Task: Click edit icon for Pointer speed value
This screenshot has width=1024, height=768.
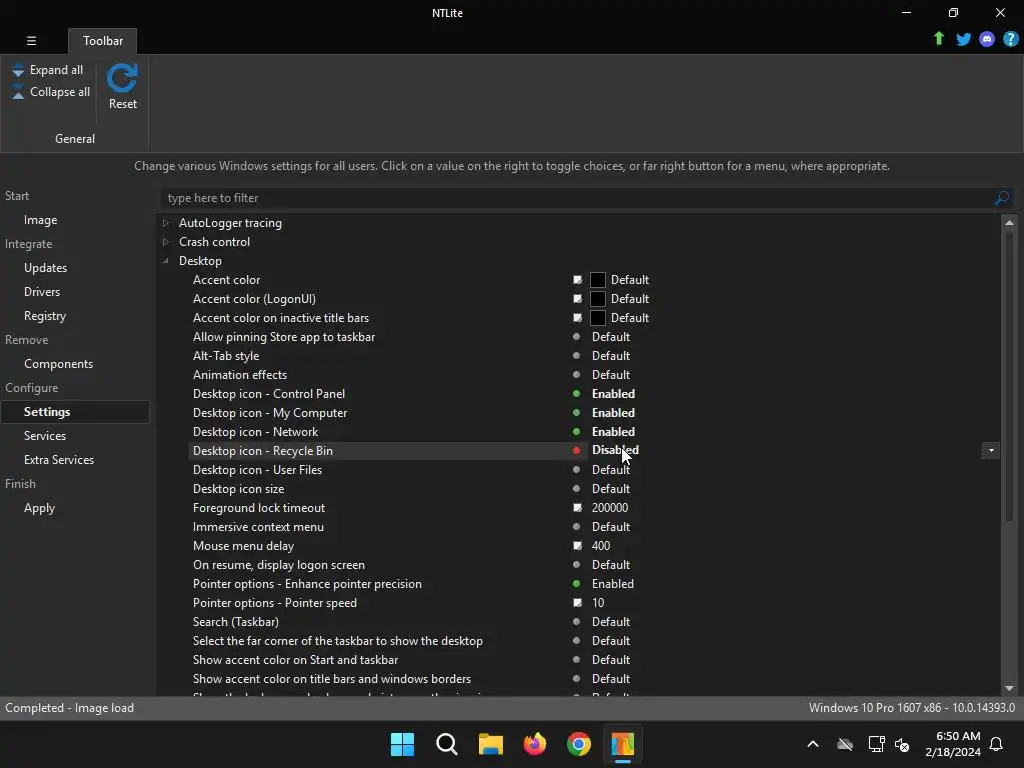Action: (577, 603)
